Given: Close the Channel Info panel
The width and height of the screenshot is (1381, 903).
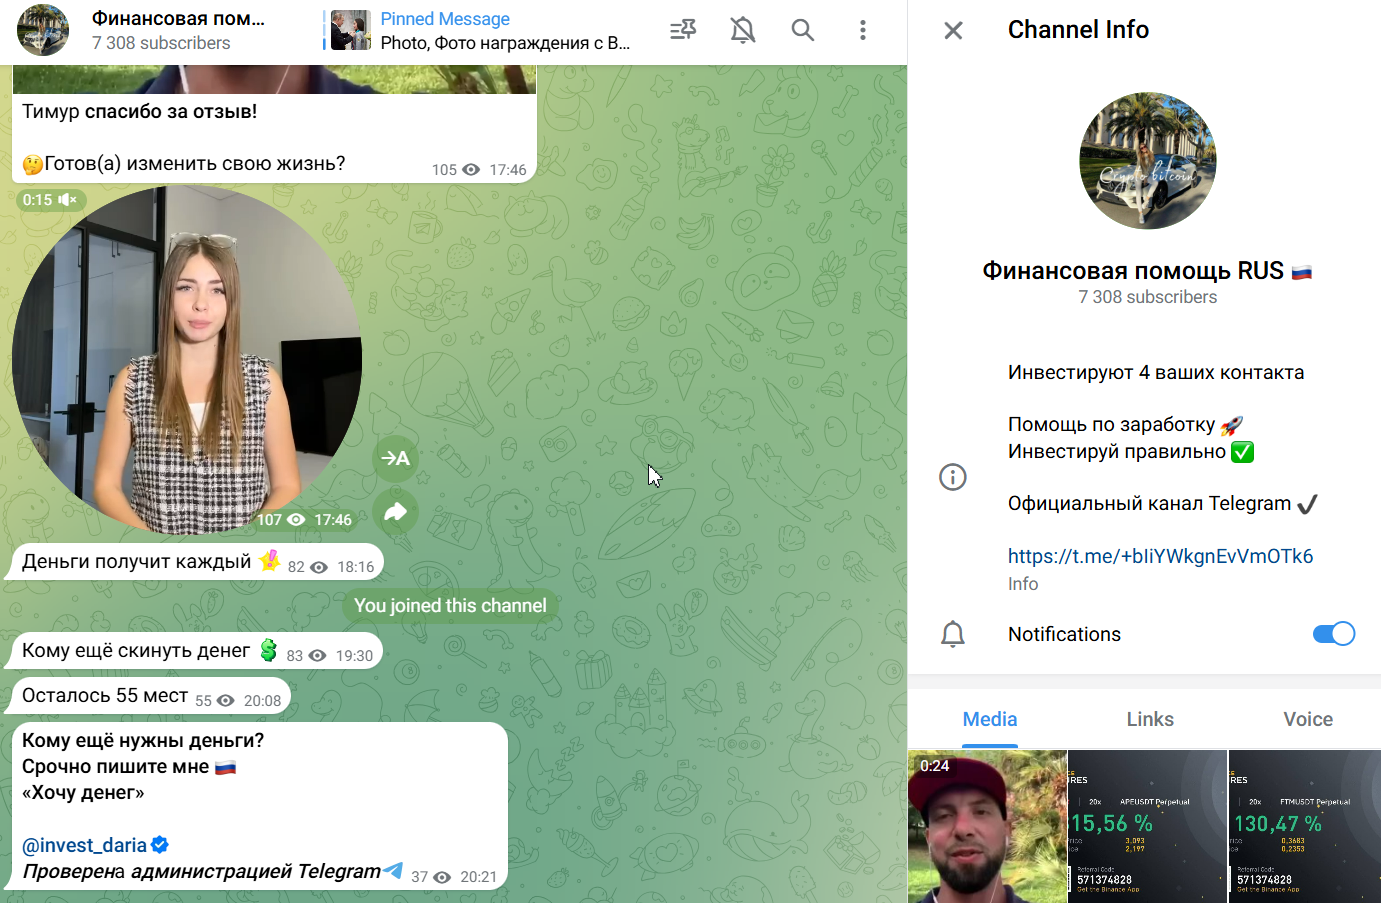Looking at the screenshot, I should point(953,31).
